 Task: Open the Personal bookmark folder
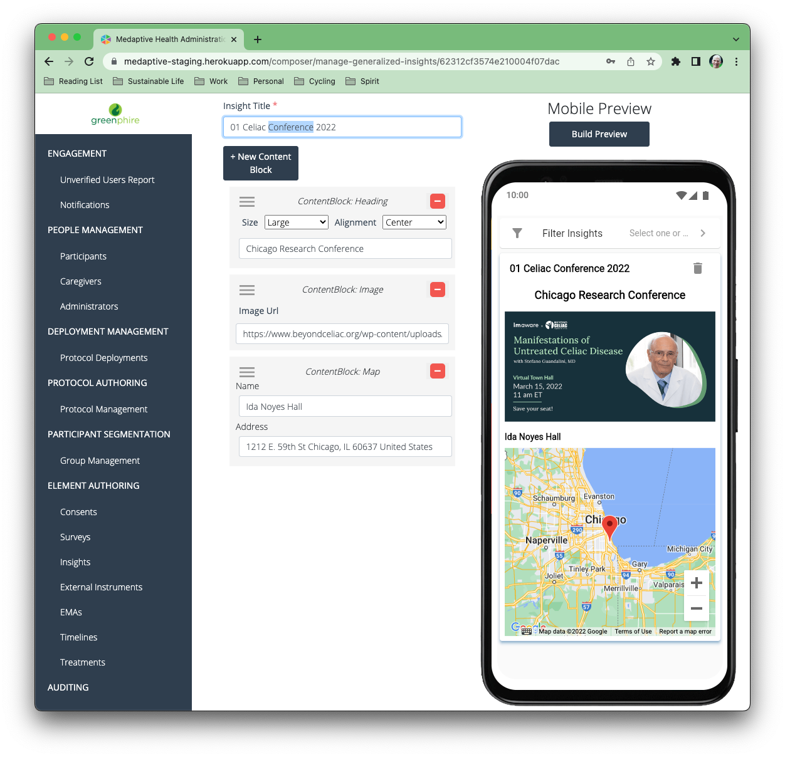[261, 81]
